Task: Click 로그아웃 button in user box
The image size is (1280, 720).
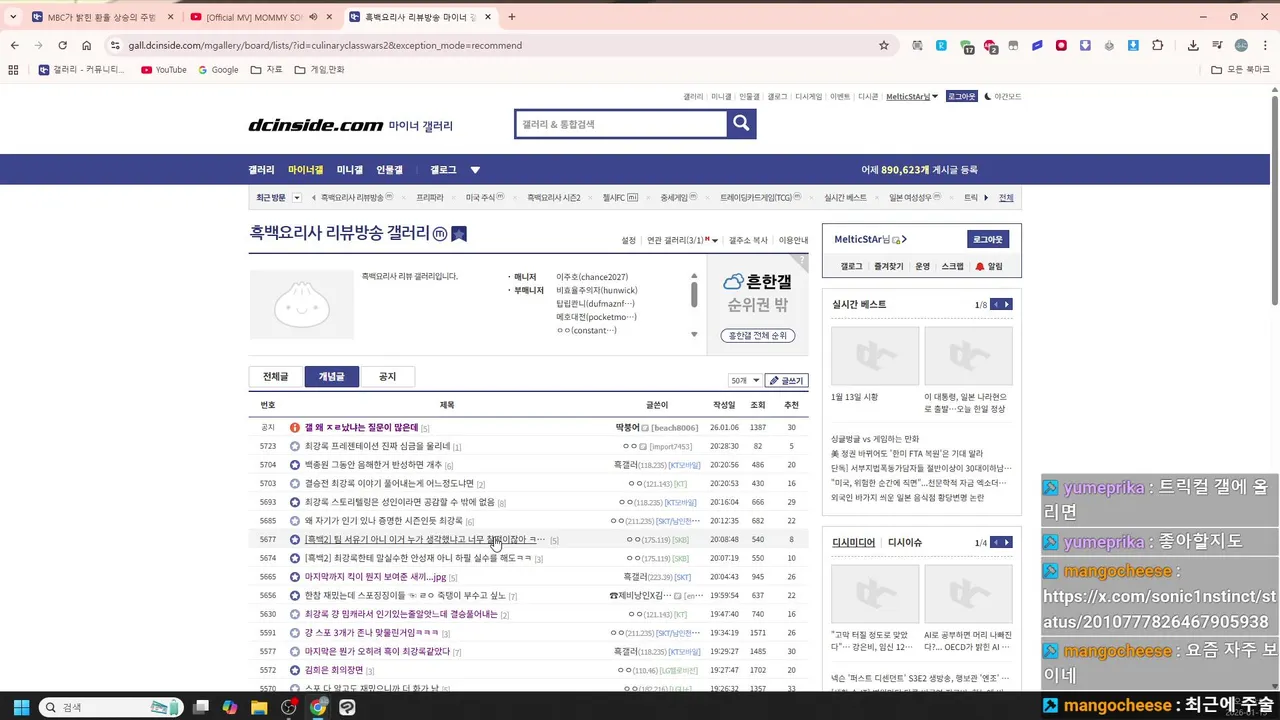Action: pos(988,240)
